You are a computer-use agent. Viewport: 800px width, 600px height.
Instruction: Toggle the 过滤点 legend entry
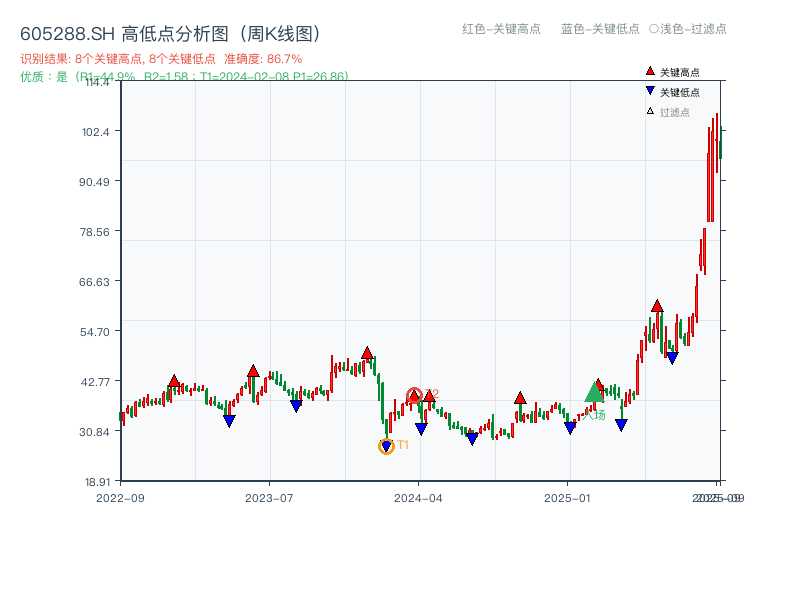click(668, 112)
